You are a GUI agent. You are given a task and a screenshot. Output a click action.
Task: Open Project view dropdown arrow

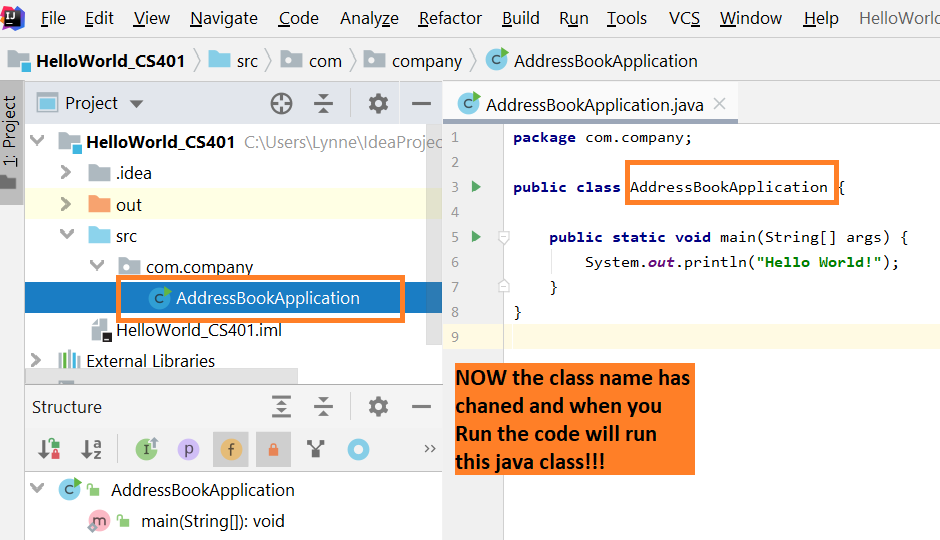point(137,104)
